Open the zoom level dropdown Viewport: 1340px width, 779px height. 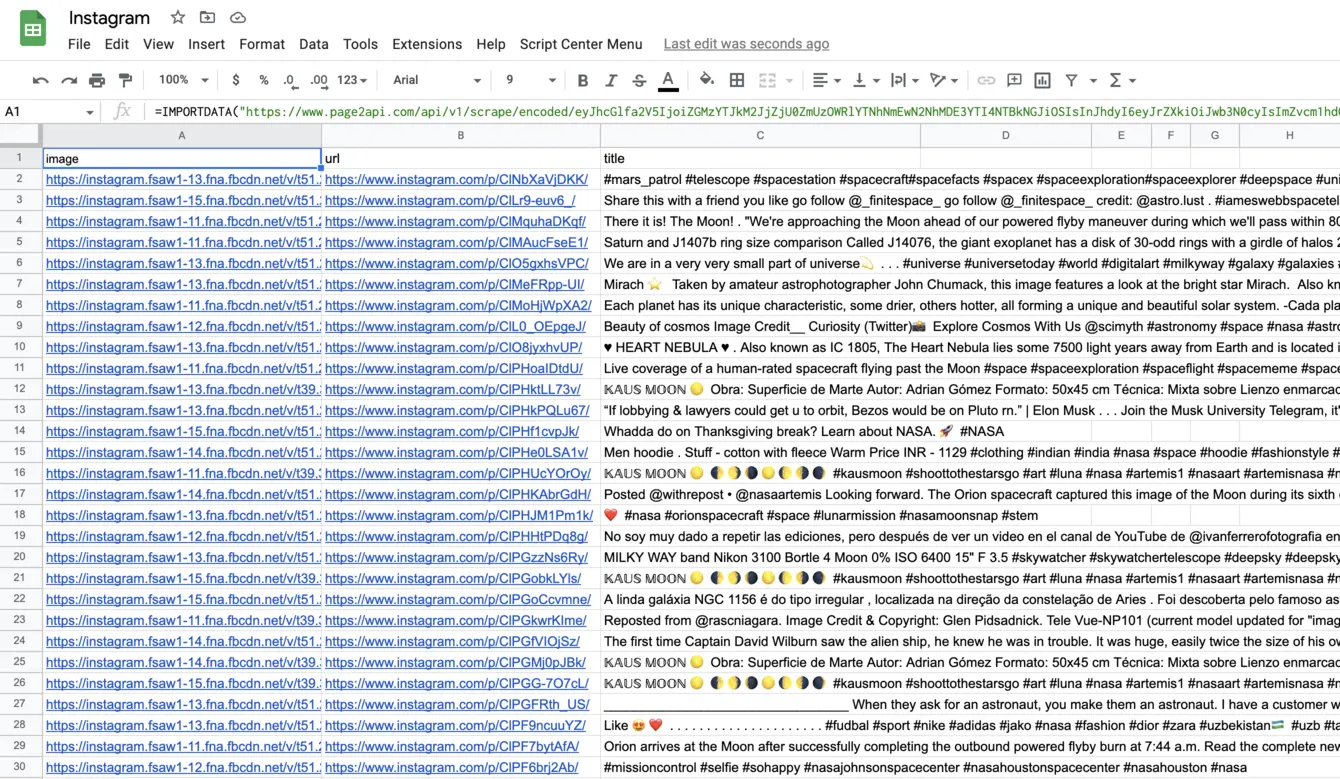[x=184, y=80]
